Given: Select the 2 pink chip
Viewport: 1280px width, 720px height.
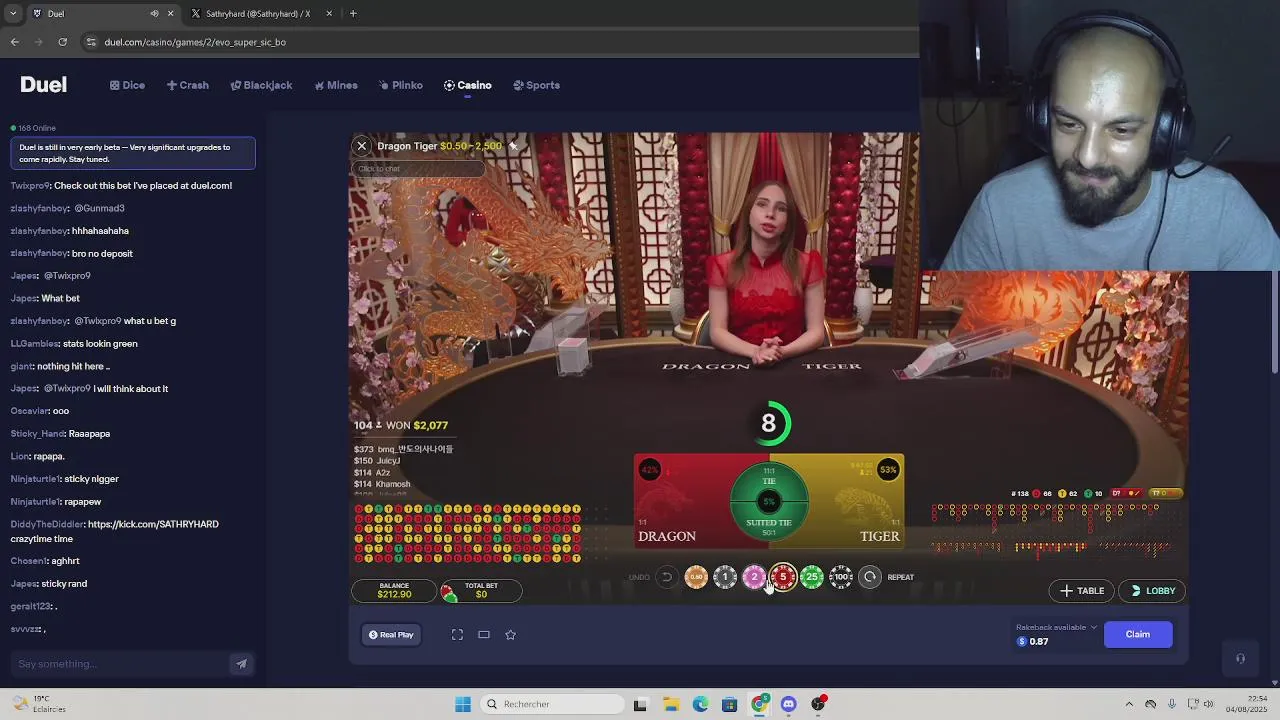Looking at the screenshot, I should tap(754, 577).
